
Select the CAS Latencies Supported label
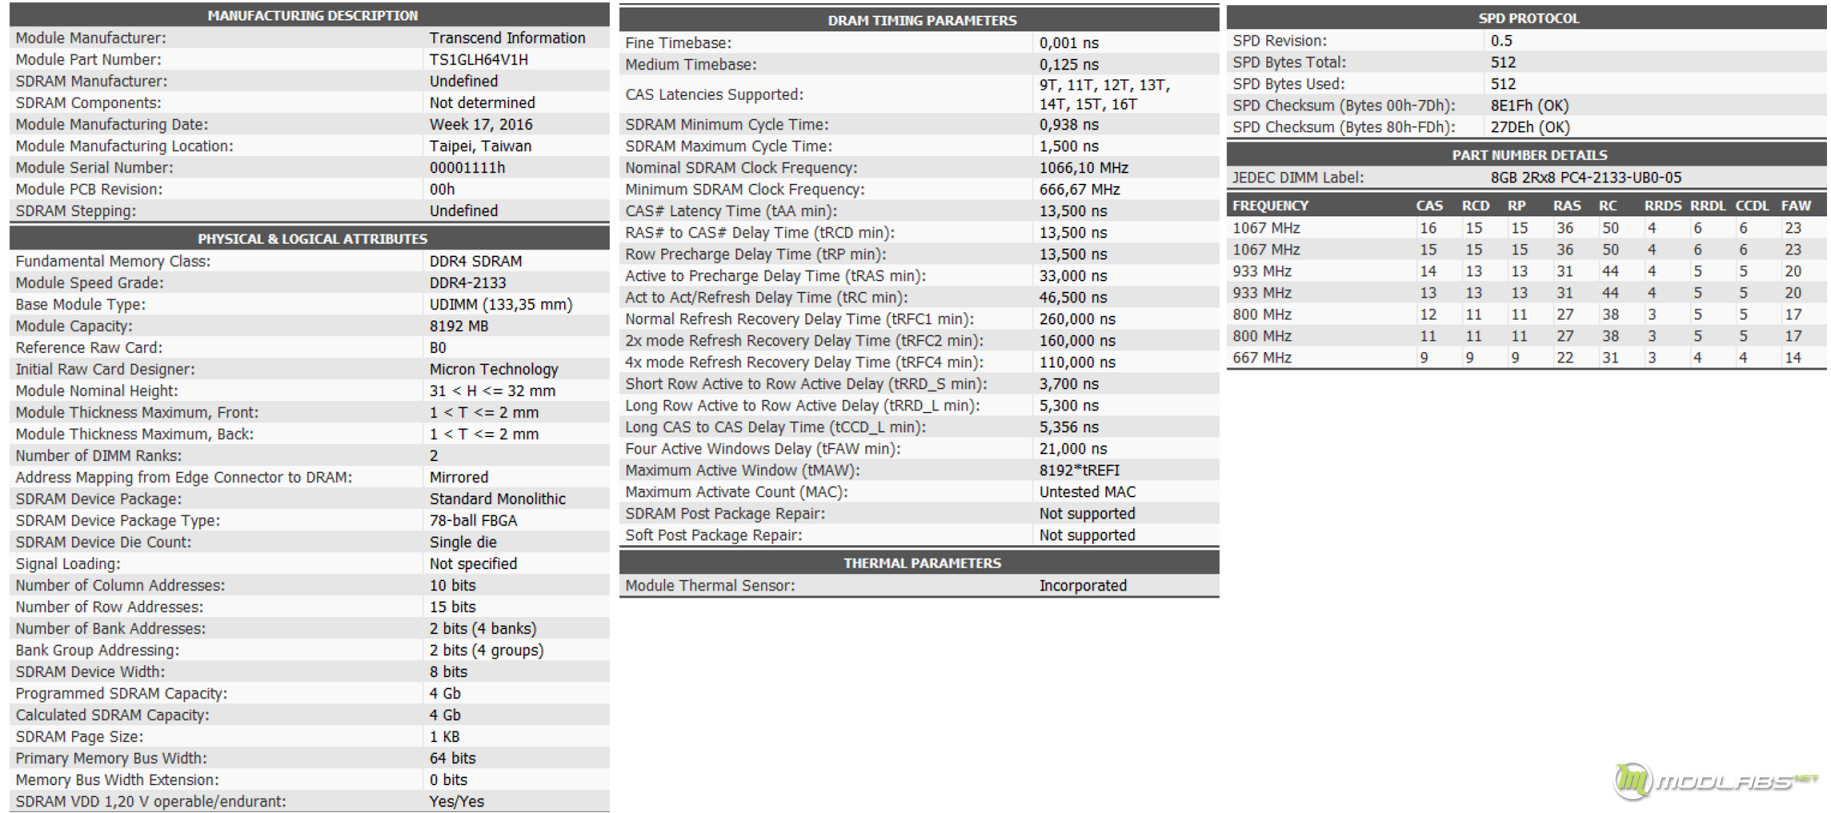[x=714, y=95]
